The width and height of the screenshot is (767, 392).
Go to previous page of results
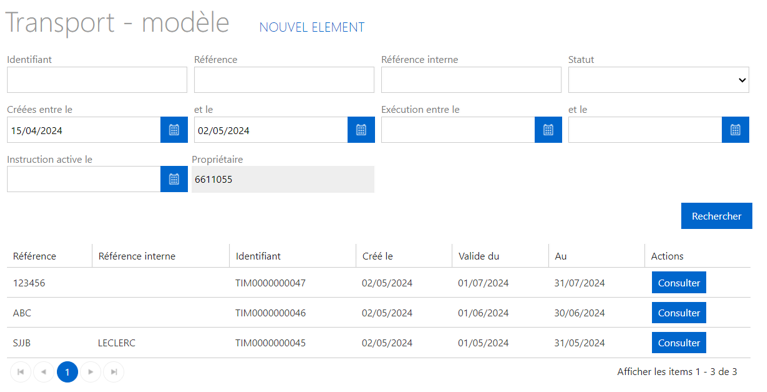[44, 372]
